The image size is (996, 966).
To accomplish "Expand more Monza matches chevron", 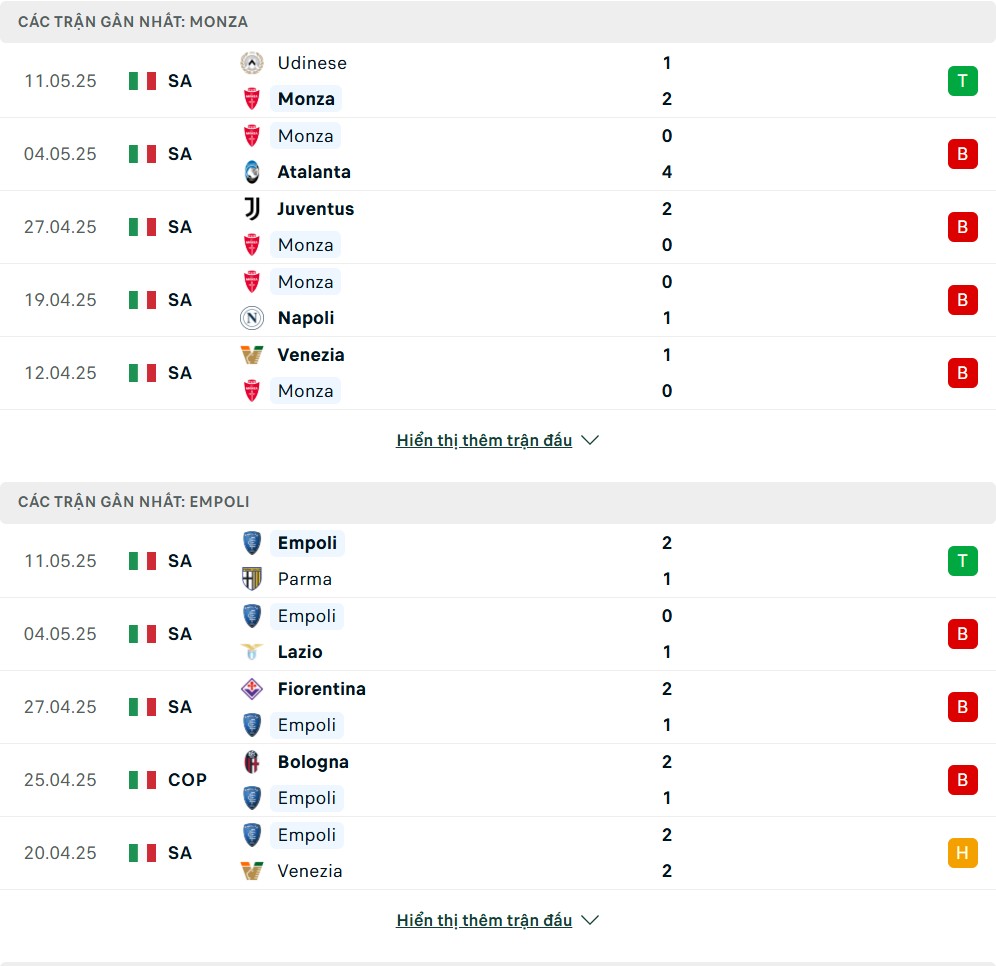I will click(x=590, y=440).
